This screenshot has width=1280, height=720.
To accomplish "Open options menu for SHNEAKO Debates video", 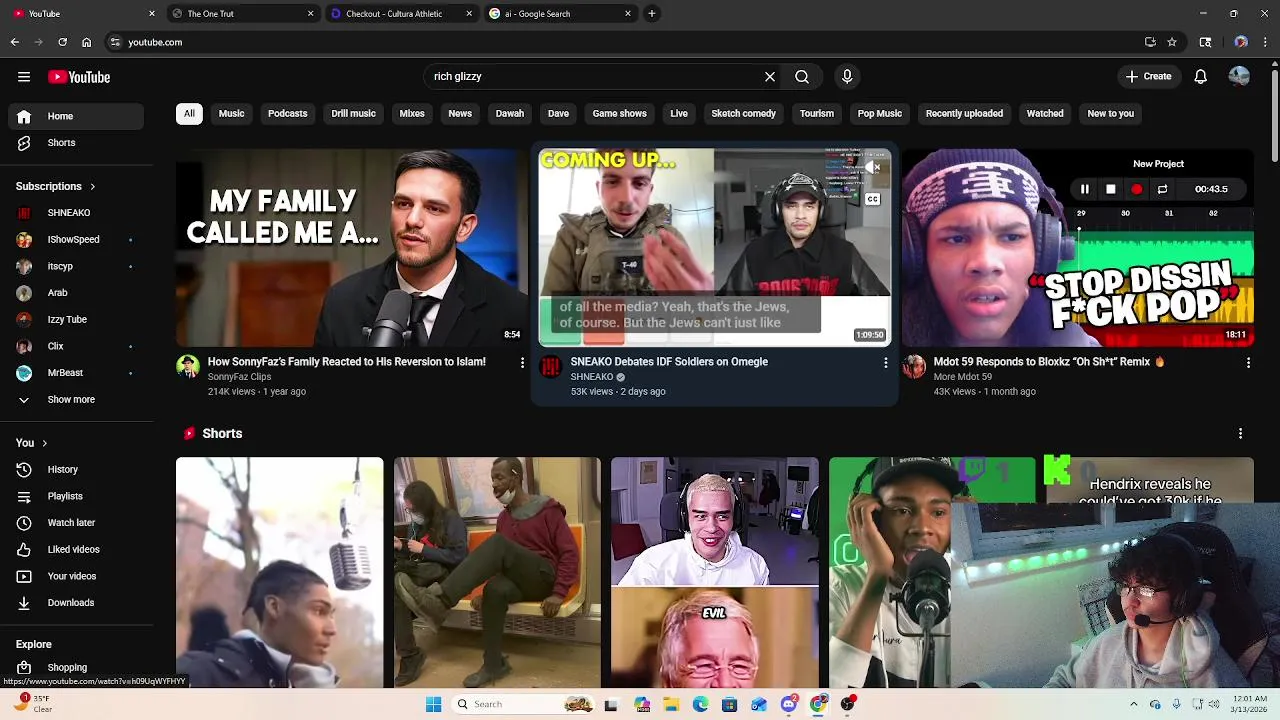I will click(885, 363).
